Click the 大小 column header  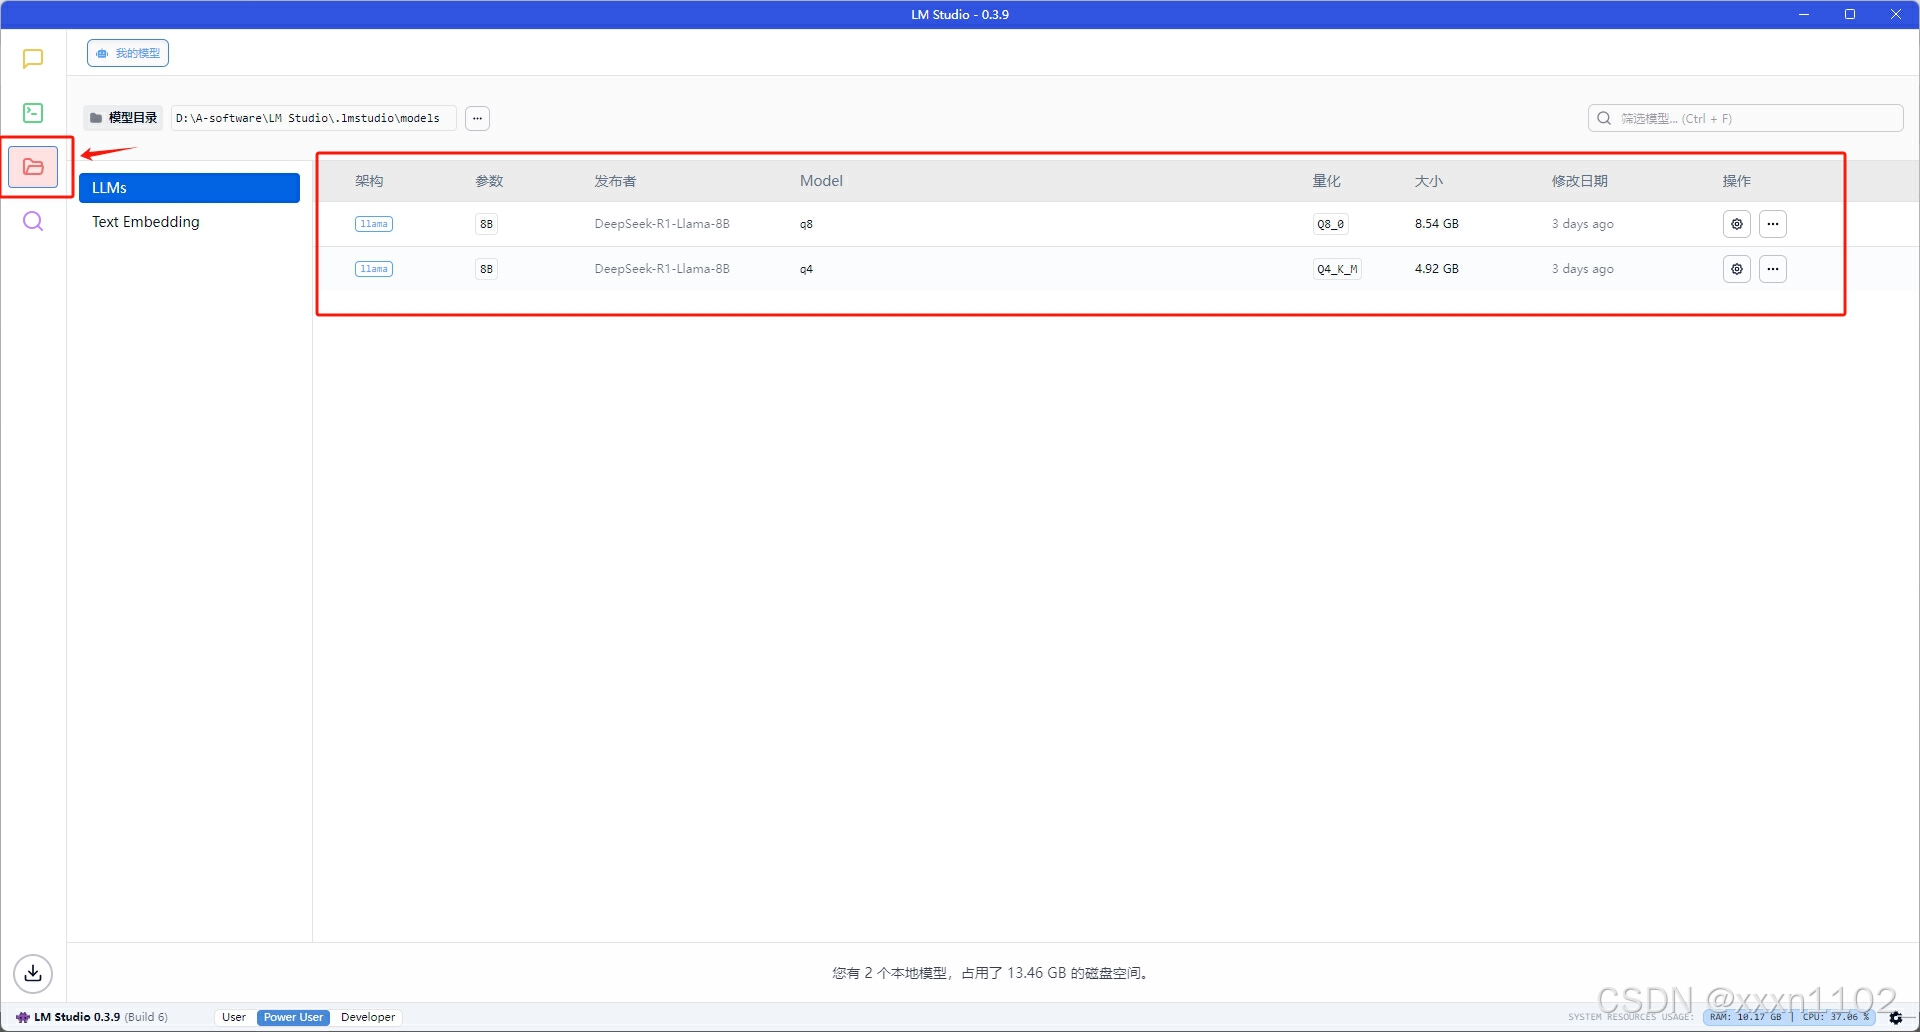(1429, 181)
